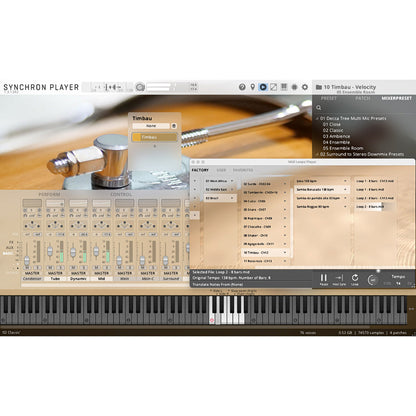Click arrow beside 10 Timbau - CH12 entry
The width and height of the screenshot is (416, 416).
[x=285, y=253]
